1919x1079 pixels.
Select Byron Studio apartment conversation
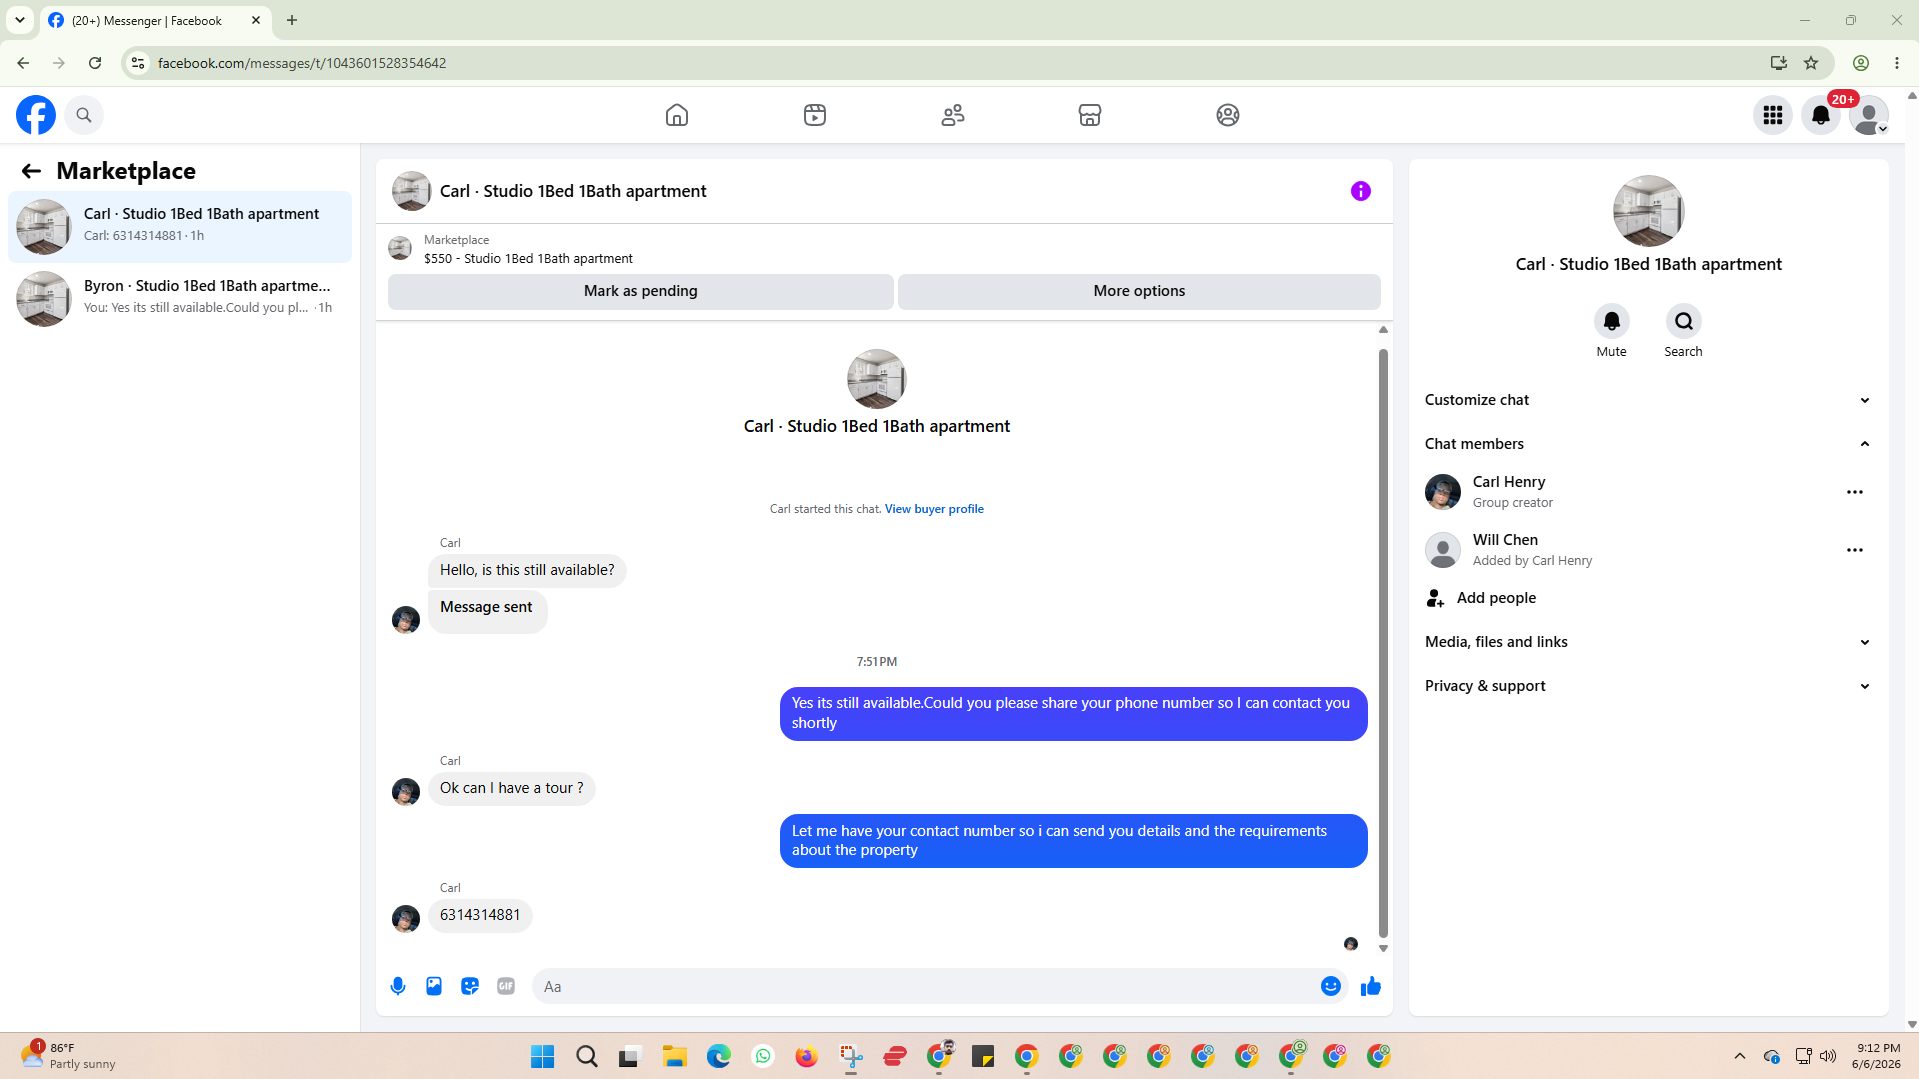coord(180,298)
